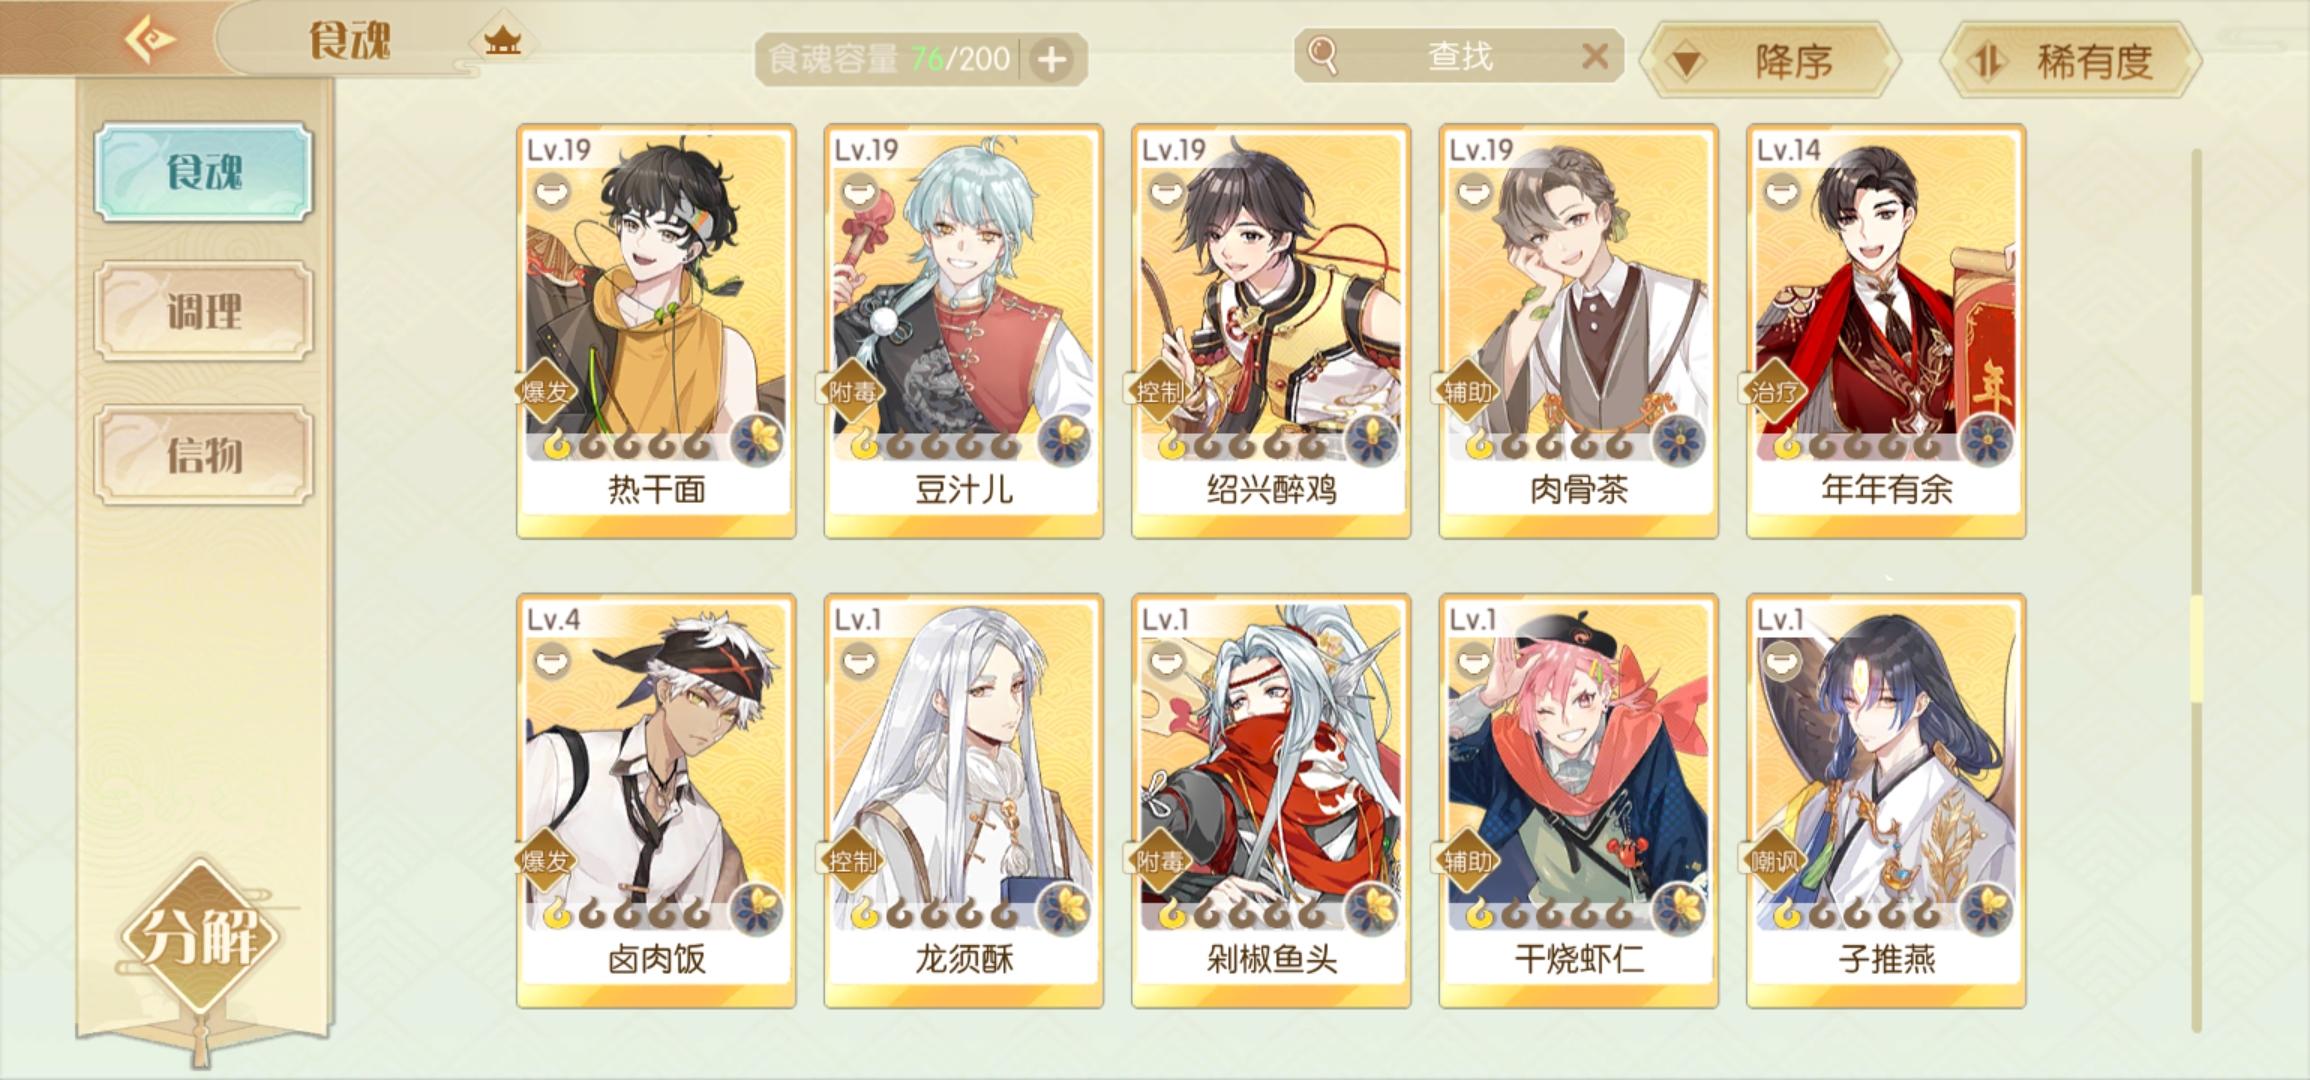Click the magnifier search icon
Viewport: 2310px width, 1080px height.
[1322, 55]
